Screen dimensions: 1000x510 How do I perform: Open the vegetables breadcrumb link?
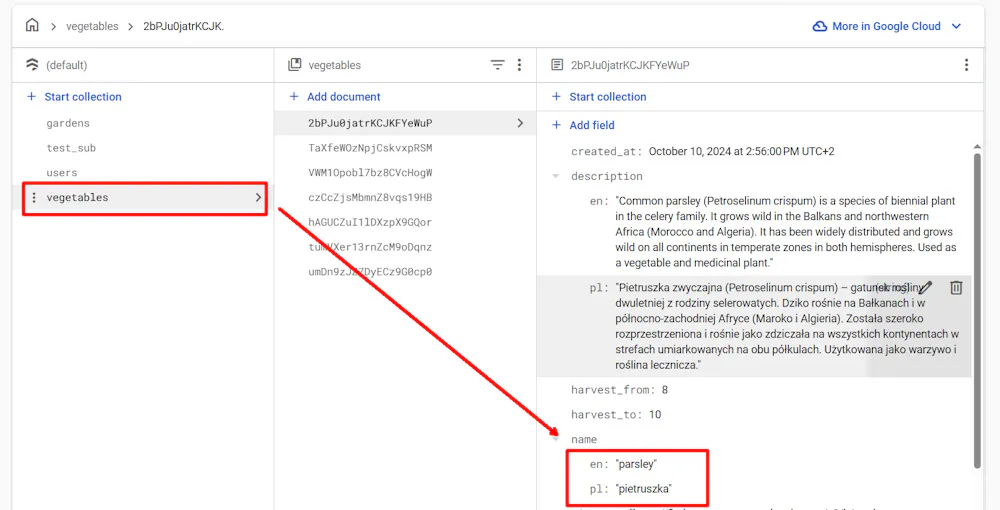coord(92,26)
